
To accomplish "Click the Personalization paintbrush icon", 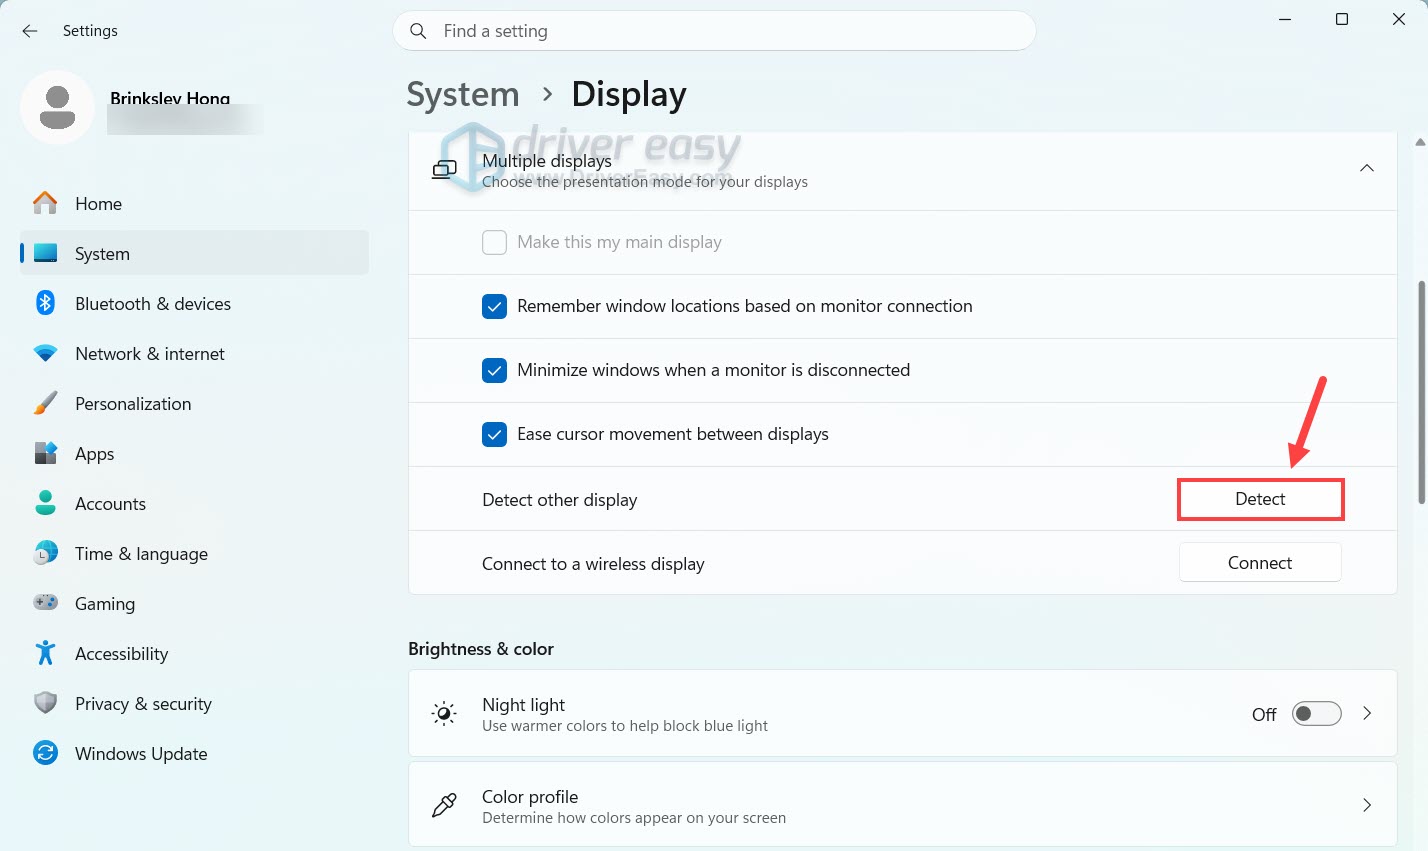I will pyautogui.click(x=45, y=403).
